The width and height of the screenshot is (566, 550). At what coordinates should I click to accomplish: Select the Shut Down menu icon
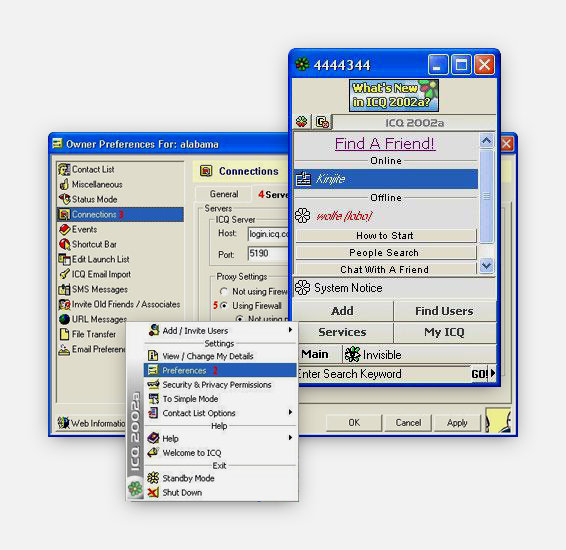click(153, 492)
